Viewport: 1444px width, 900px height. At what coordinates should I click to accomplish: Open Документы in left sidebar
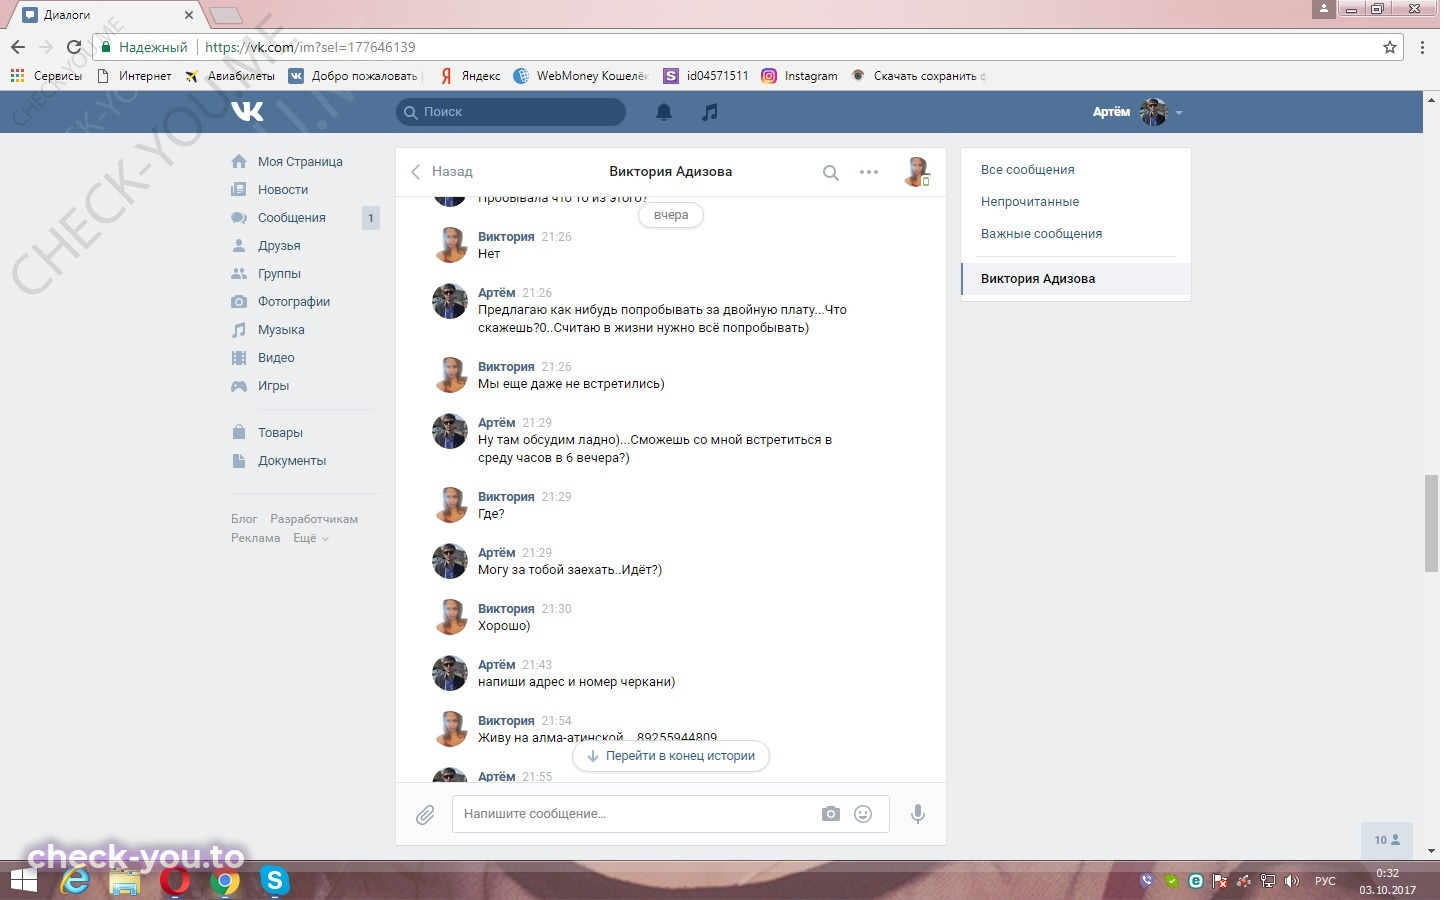pos(292,461)
